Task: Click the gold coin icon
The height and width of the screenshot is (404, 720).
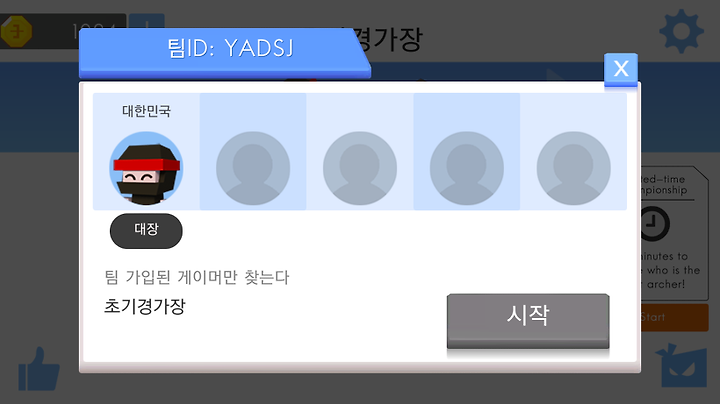Action: pyautogui.click(x=17, y=31)
